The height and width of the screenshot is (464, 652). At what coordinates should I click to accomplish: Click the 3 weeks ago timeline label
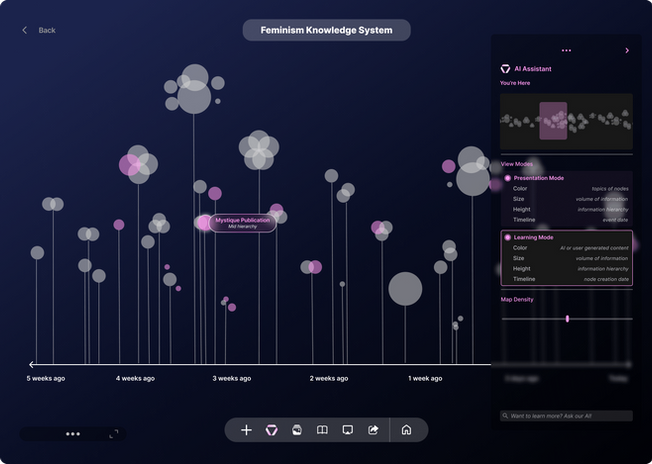pyautogui.click(x=232, y=378)
